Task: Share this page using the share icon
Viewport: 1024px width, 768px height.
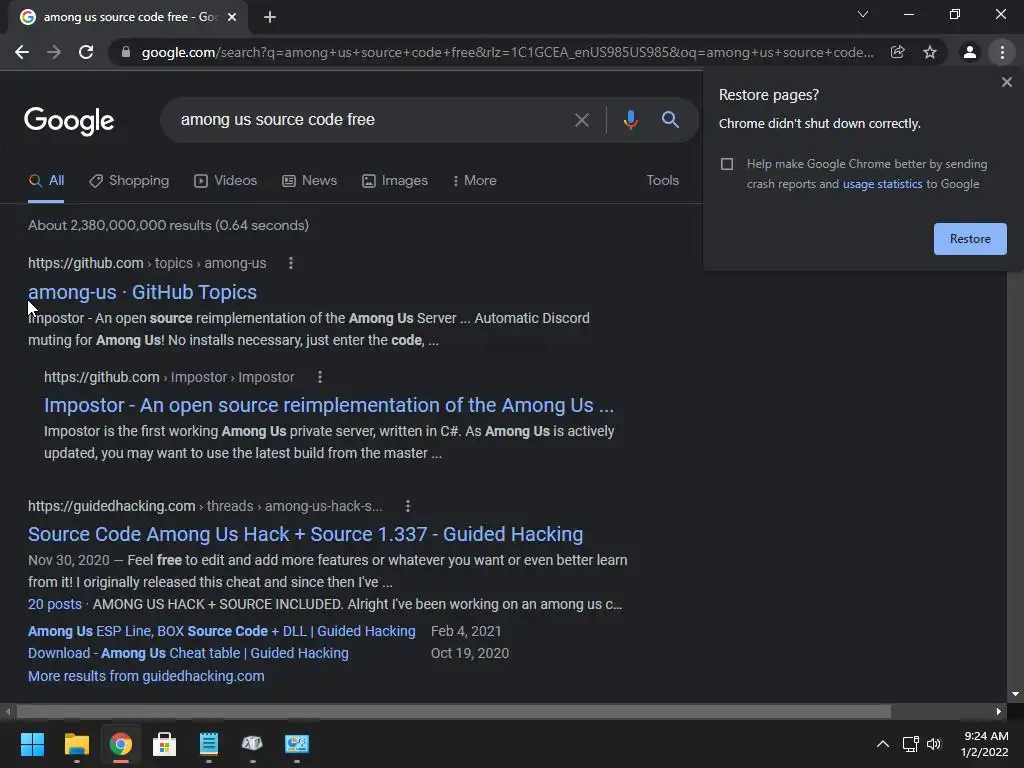Action: click(897, 52)
